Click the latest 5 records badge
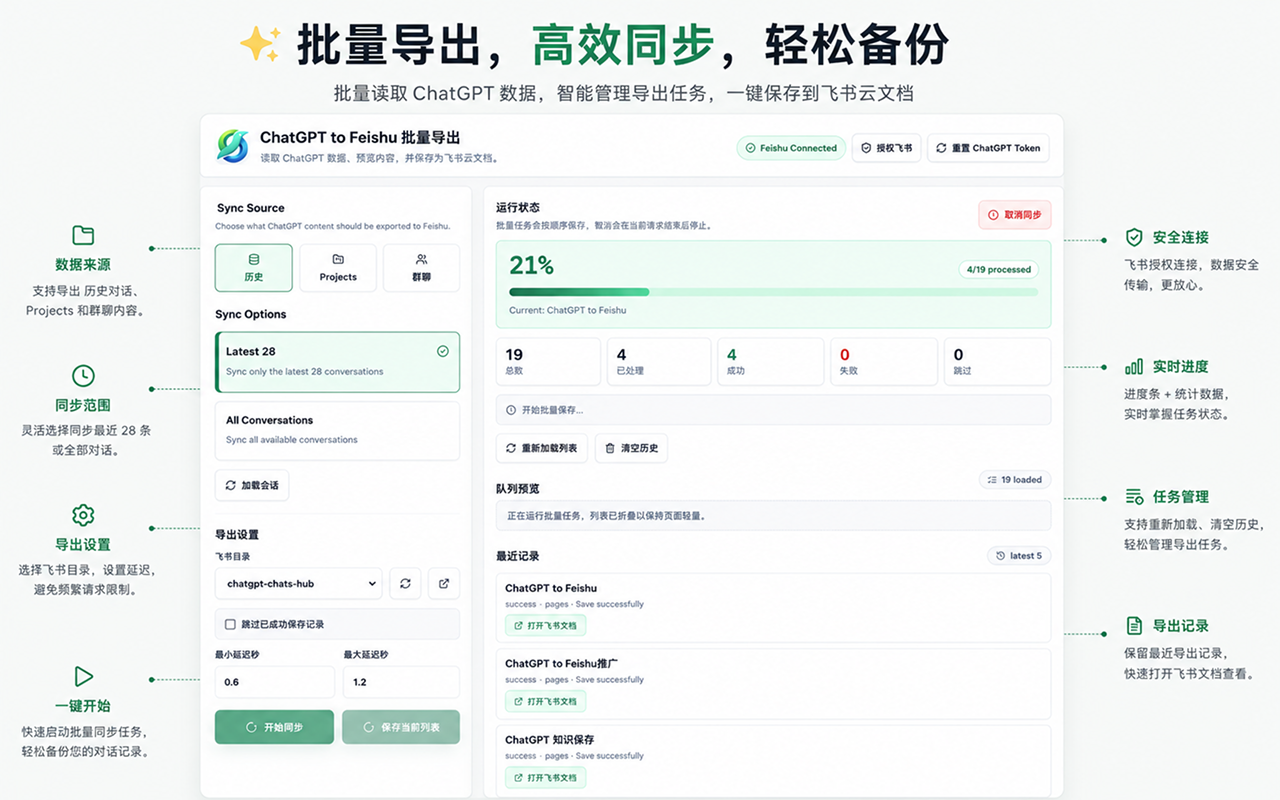 (1019, 556)
